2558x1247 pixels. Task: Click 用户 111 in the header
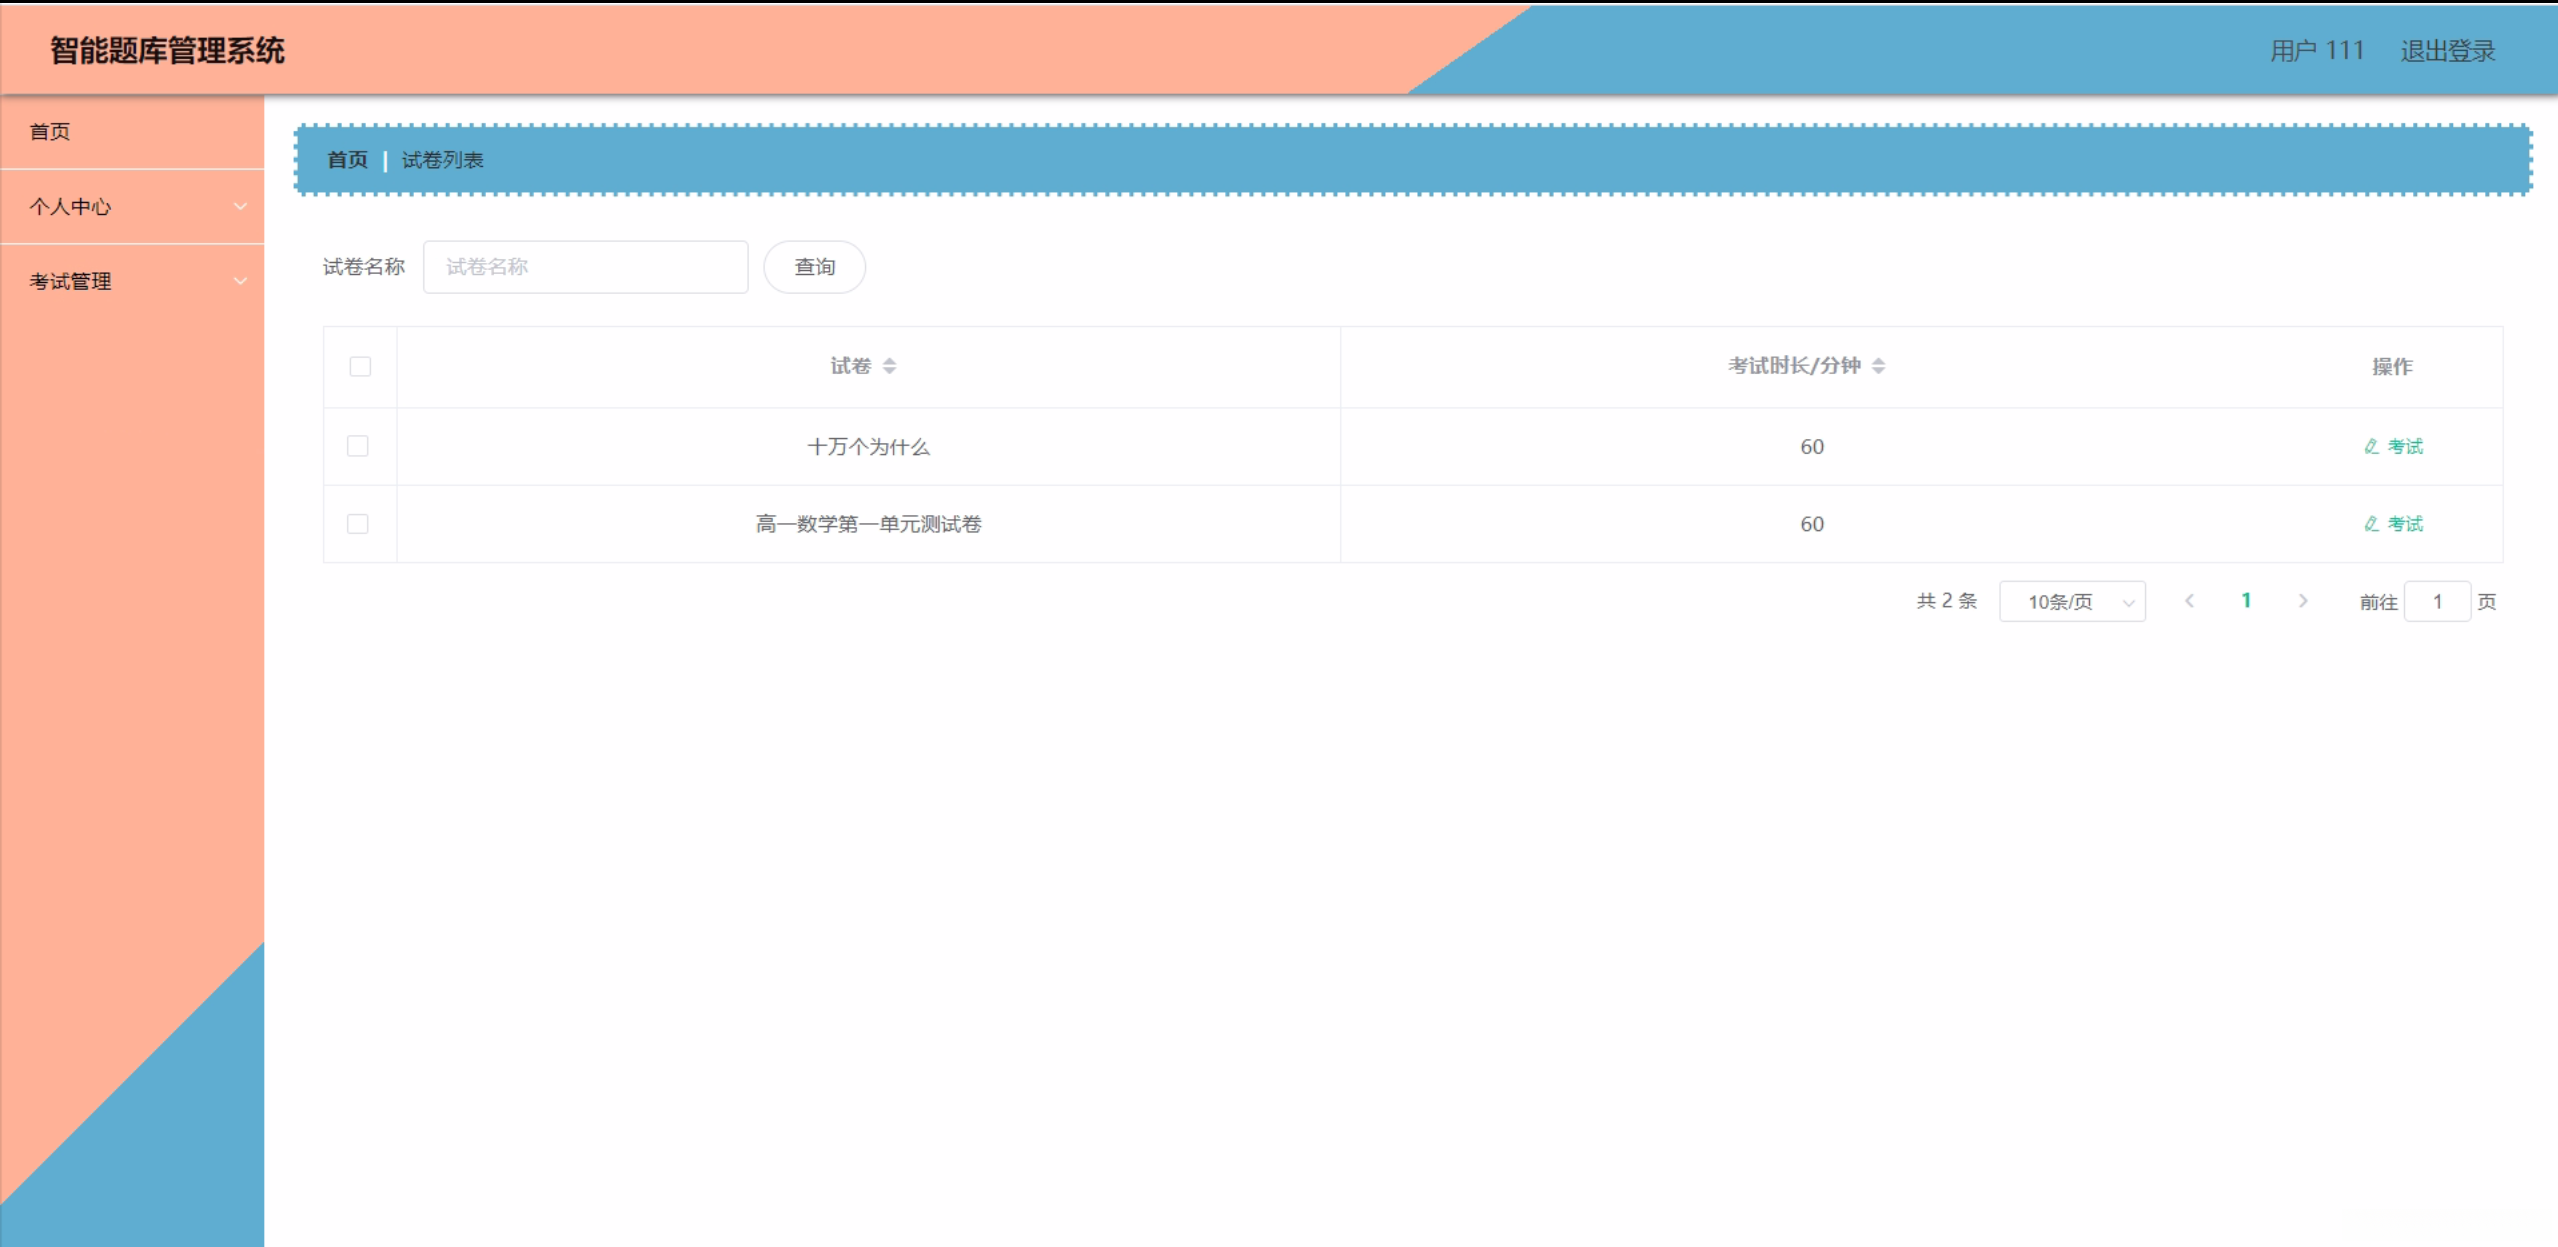coord(2316,51)
